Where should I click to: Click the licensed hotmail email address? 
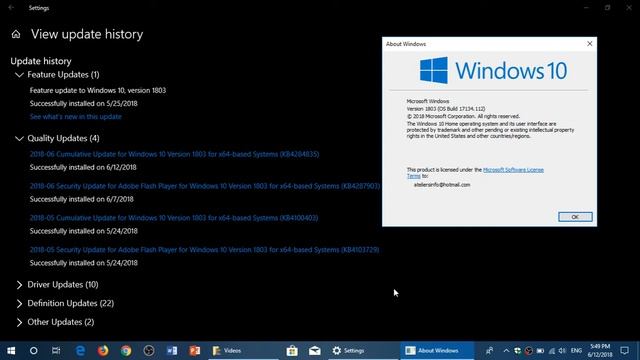pyautogui.click(x=442, y=185)
